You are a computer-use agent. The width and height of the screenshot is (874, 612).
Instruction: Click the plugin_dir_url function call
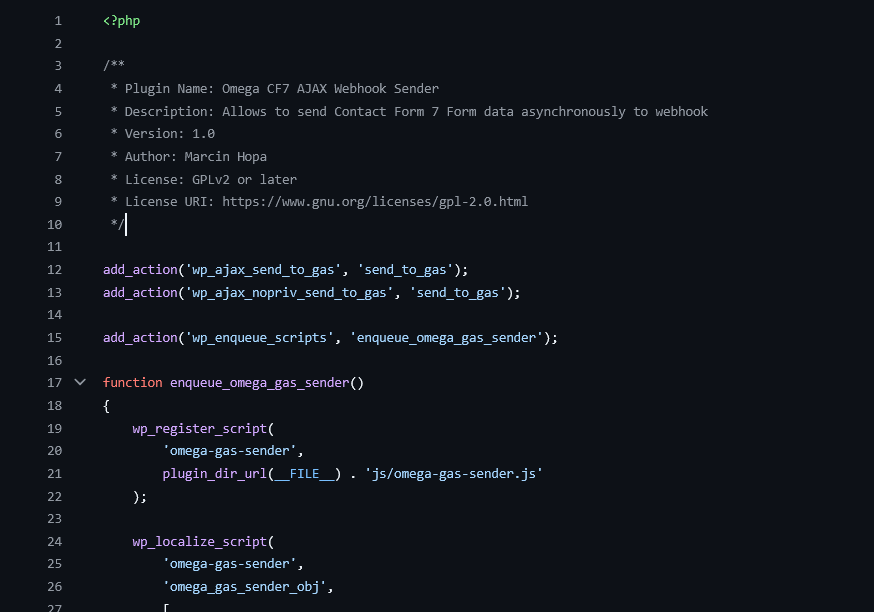[213, 473]
